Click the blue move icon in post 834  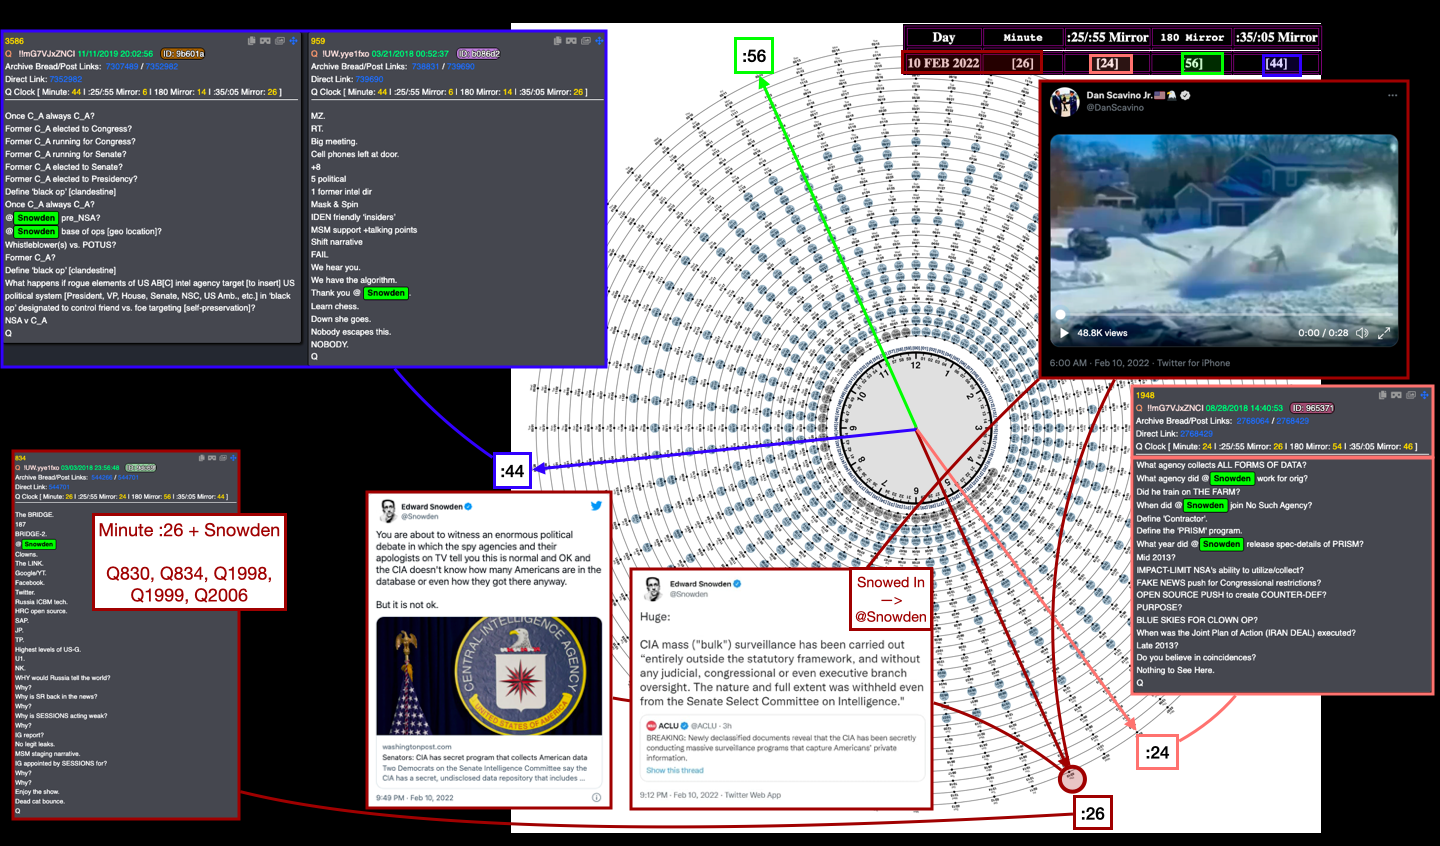[x=233, y=458]
